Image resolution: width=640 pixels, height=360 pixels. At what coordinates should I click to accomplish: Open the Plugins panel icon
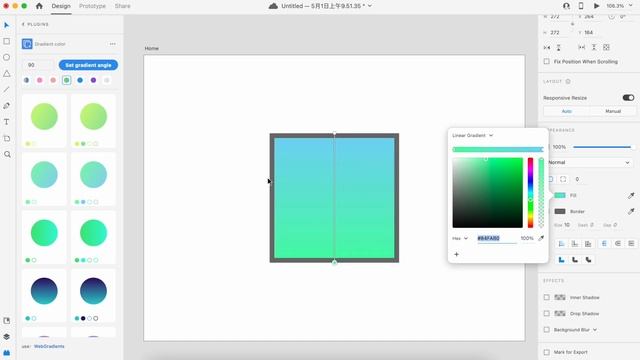click(7, 353)
